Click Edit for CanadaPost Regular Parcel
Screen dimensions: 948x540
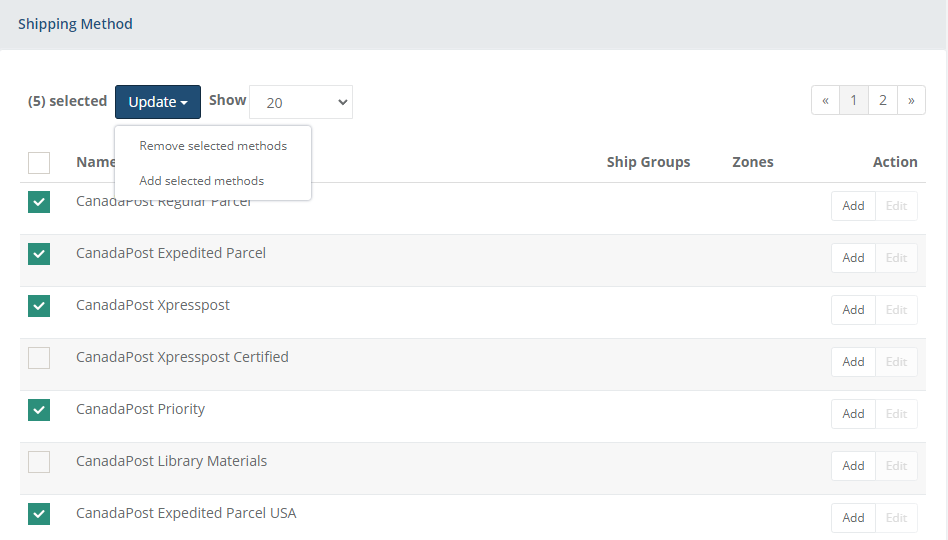pos(896,206)
